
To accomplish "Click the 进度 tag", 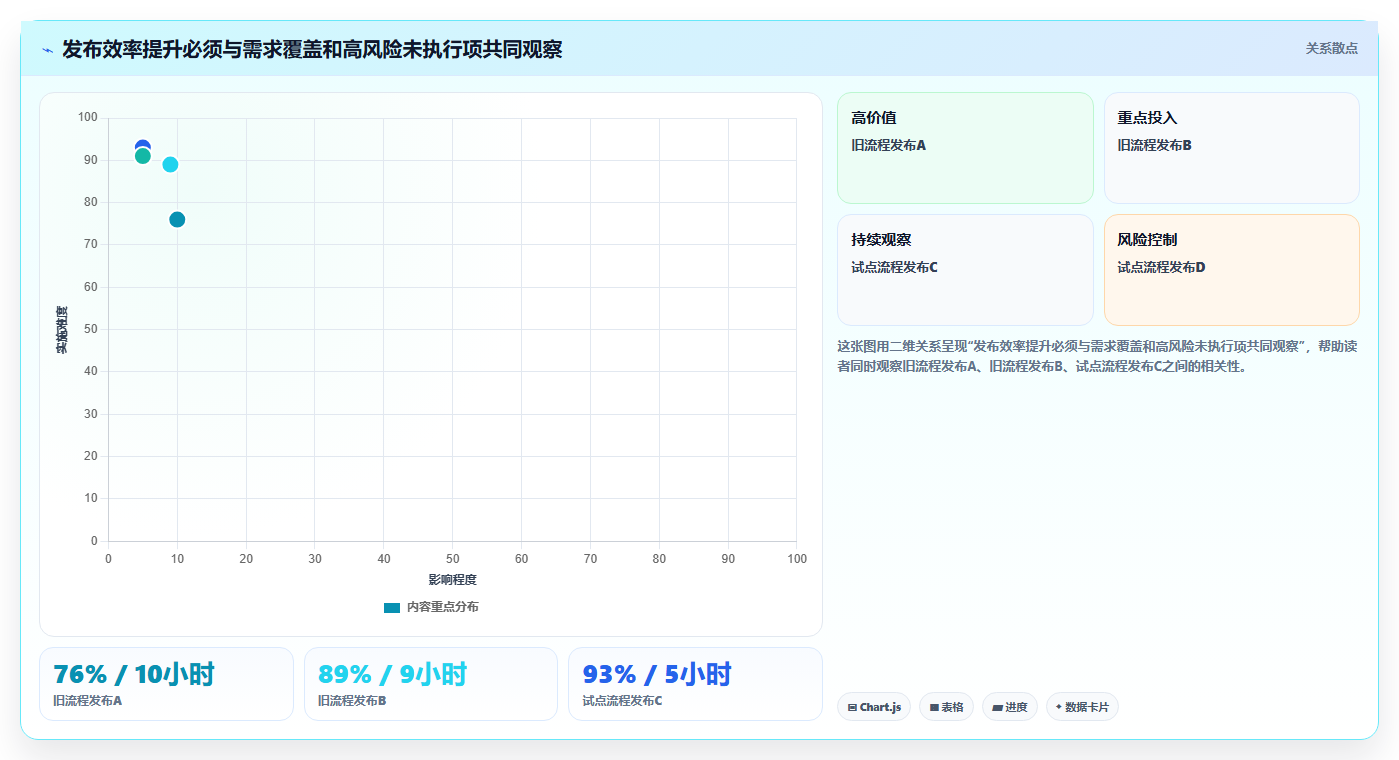I will coord(1010,707).
